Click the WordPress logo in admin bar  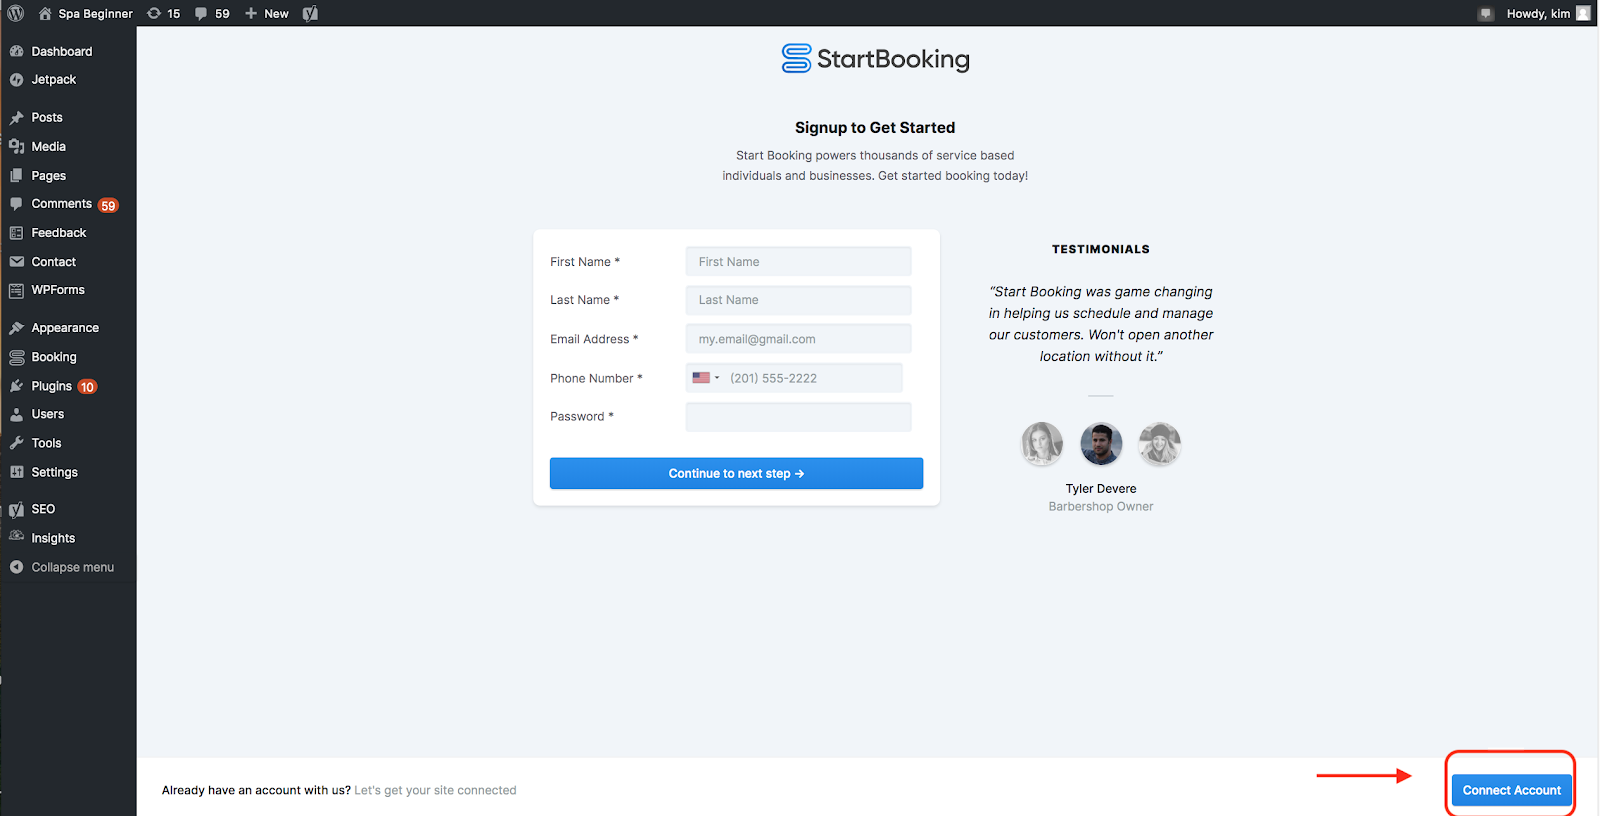pos(16,13)
